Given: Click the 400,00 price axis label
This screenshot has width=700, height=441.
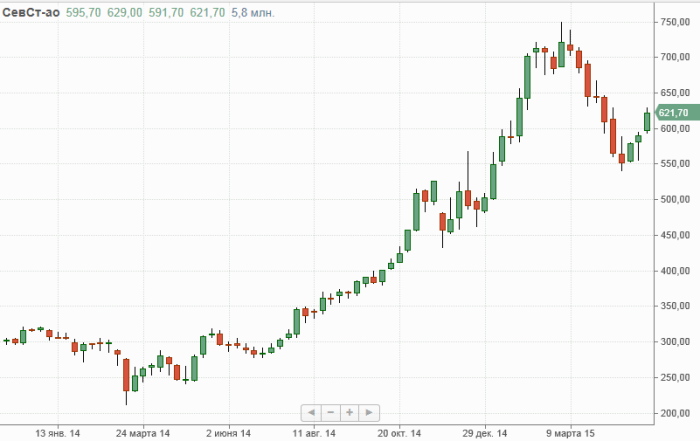Looking at the screenshot, I should pyautogui.click(x=675, y=271).
